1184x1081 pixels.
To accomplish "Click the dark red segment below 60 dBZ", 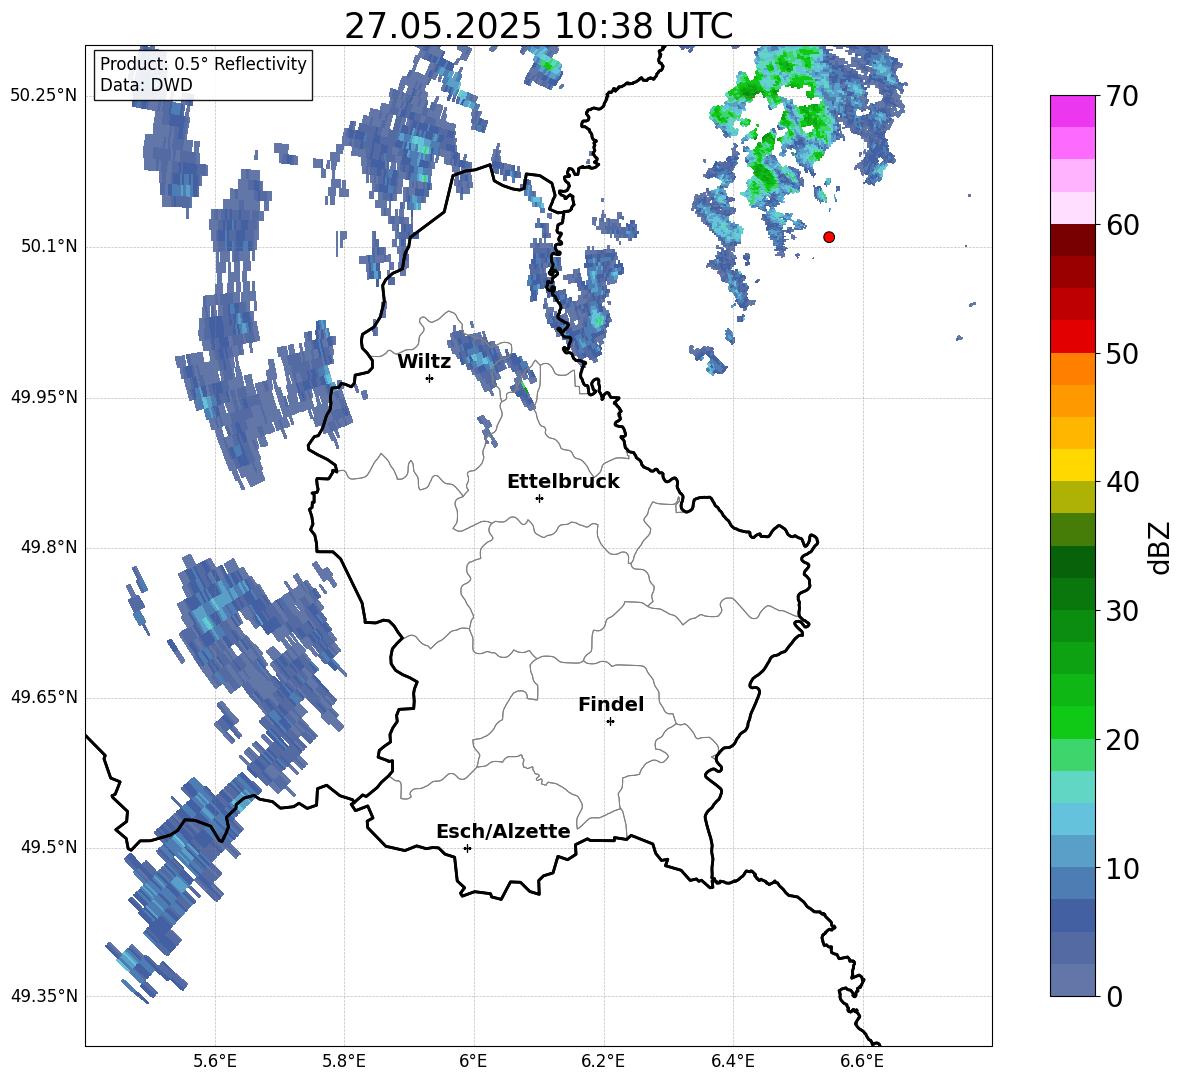I will 1072,239.
